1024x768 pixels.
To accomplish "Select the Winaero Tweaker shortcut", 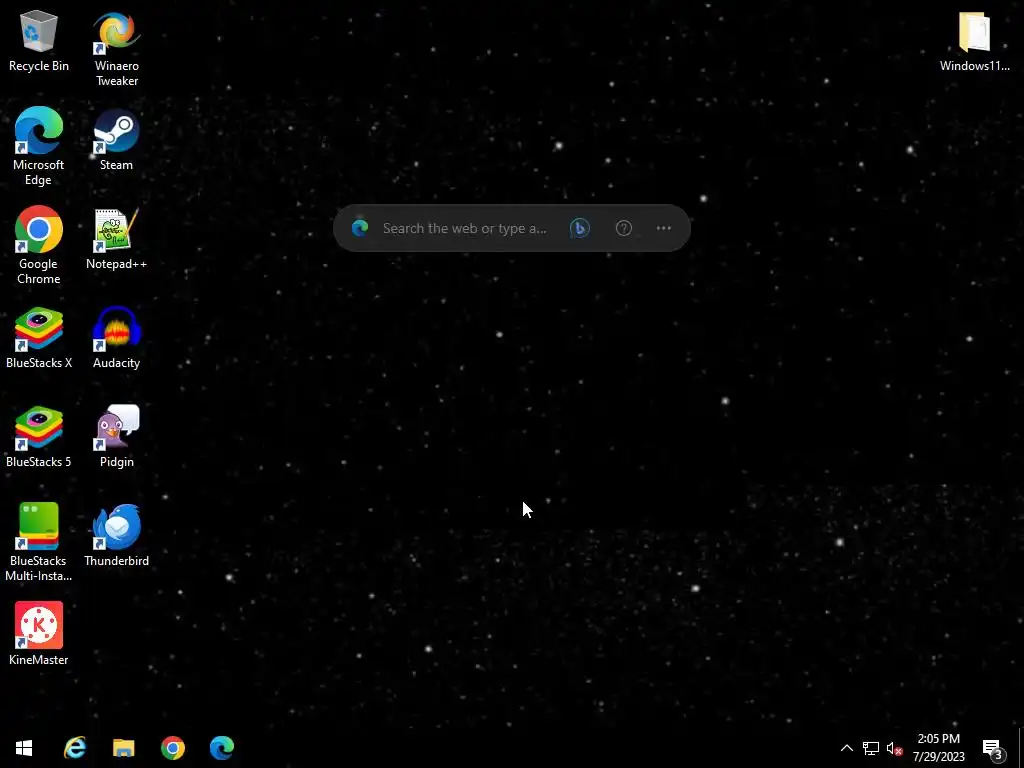I will click(x=116, y=49).
